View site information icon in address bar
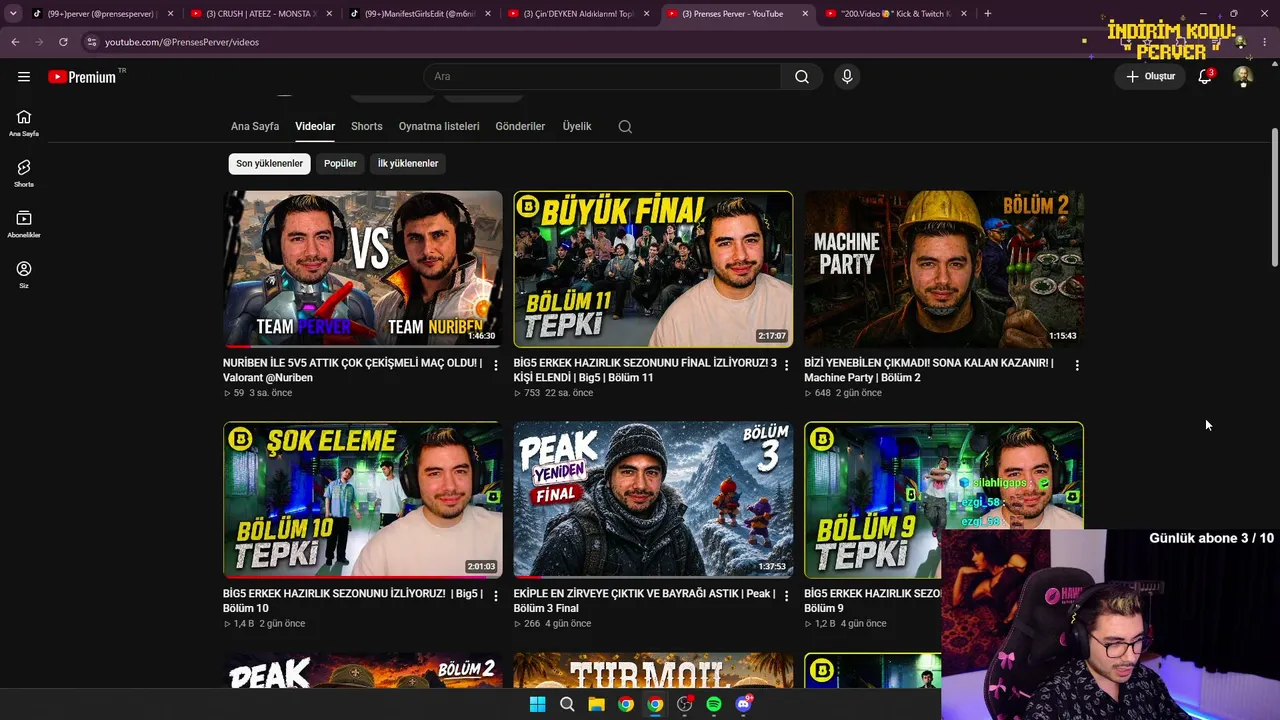Screen dimensions: 1280x720 [91, 42]
